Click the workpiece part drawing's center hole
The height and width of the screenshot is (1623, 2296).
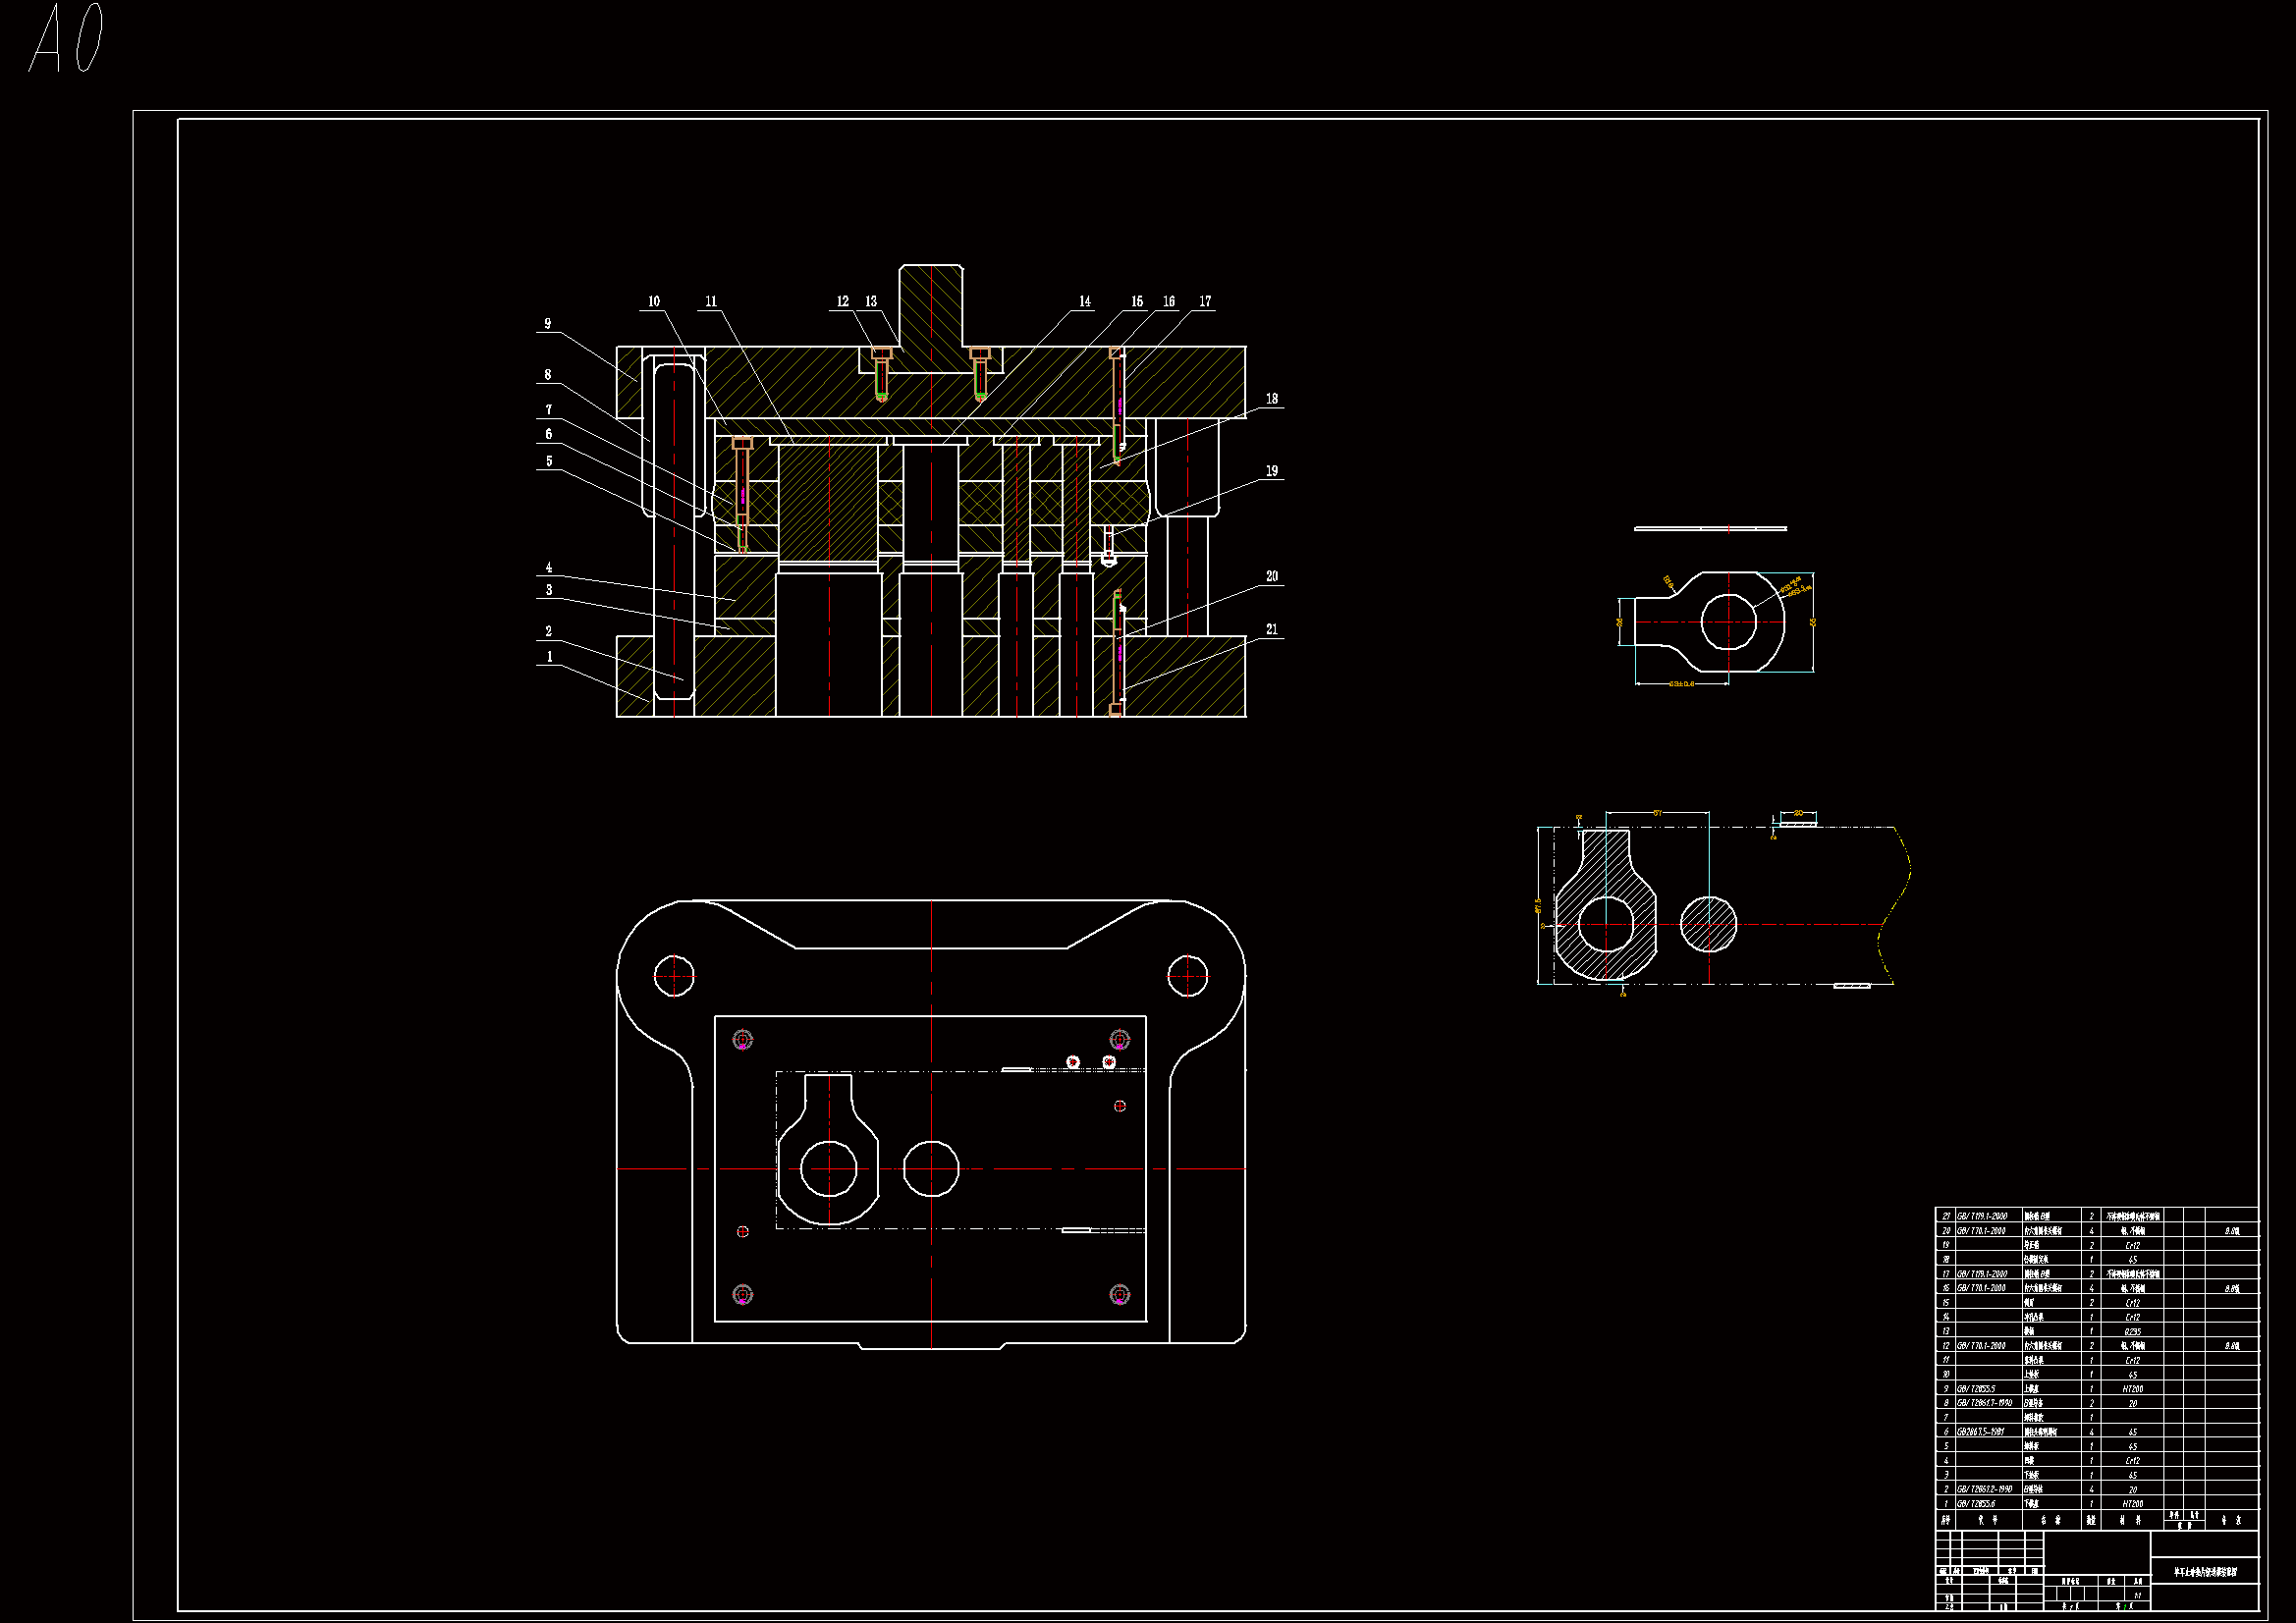pos(1727,621)
